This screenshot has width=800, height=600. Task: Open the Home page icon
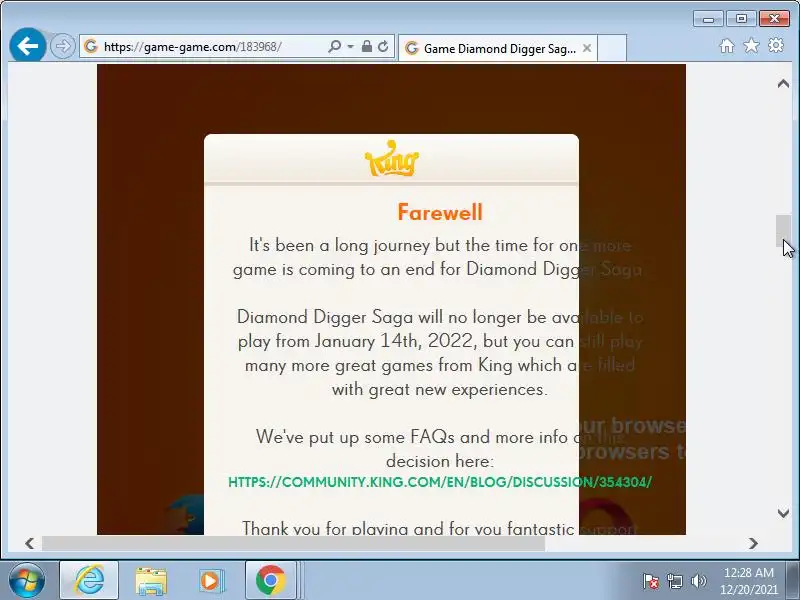[727, 46]
